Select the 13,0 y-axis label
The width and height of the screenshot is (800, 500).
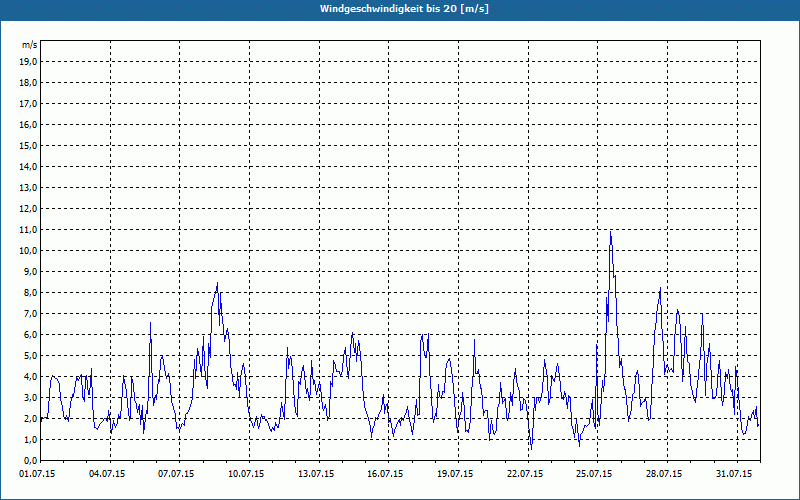tap(28, 188)
